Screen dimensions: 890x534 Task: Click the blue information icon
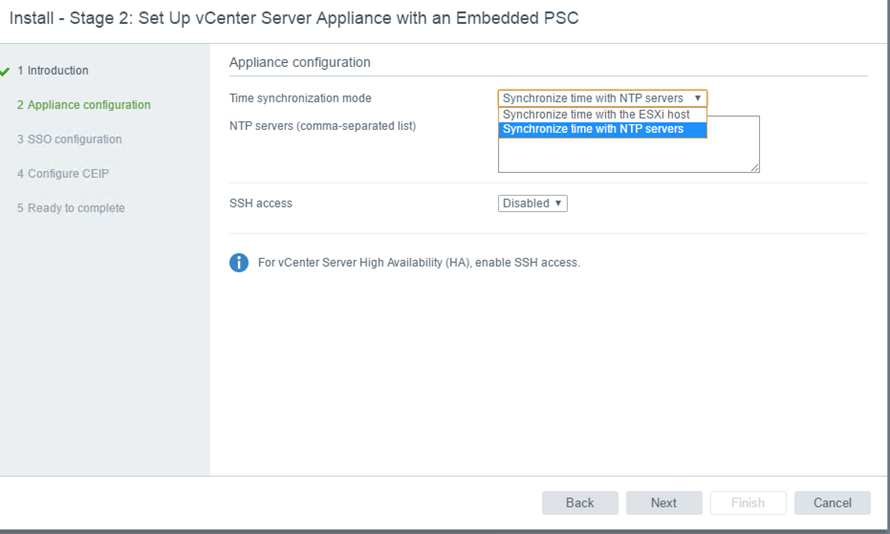(x=239, y=263)
